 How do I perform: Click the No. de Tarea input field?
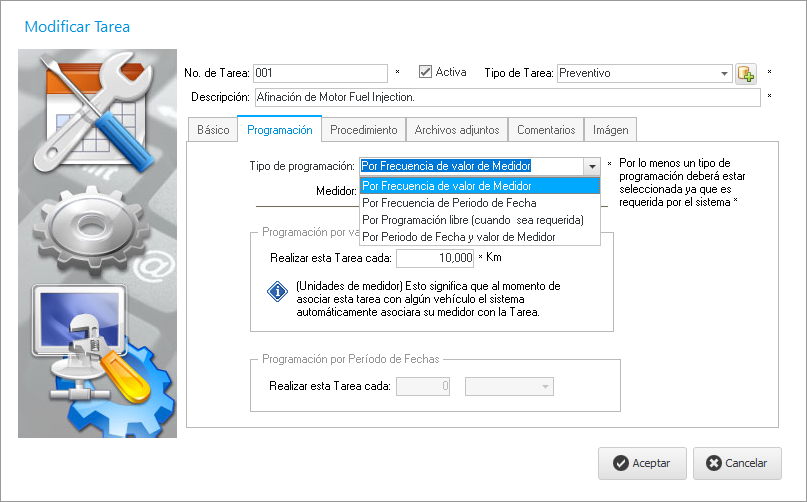[320, 73]
